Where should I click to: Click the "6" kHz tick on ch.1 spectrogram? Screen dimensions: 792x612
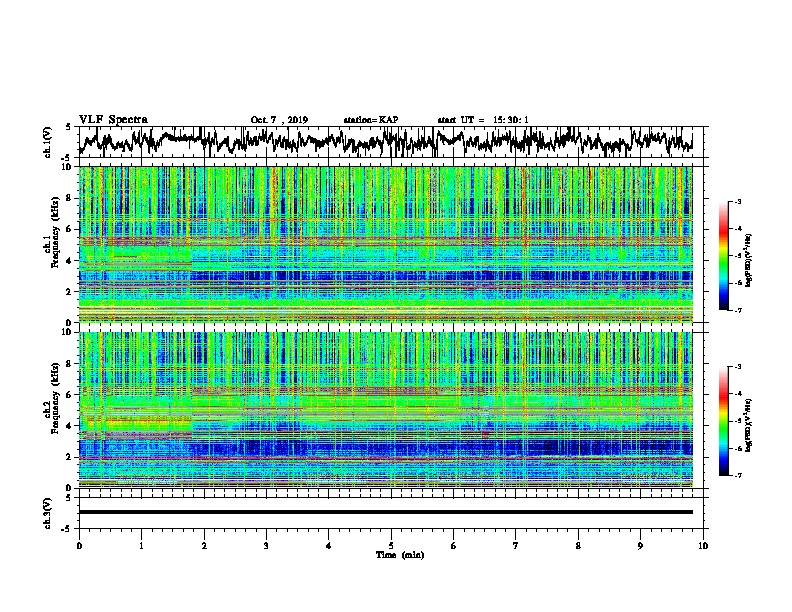(71, 230)
